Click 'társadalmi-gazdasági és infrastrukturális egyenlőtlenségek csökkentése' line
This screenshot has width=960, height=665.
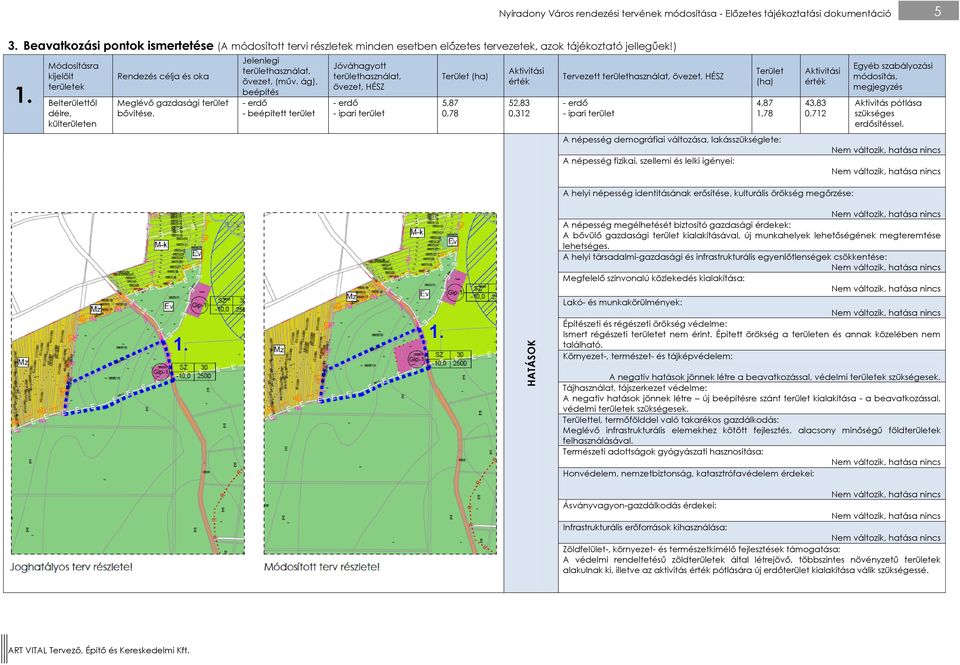724,257
